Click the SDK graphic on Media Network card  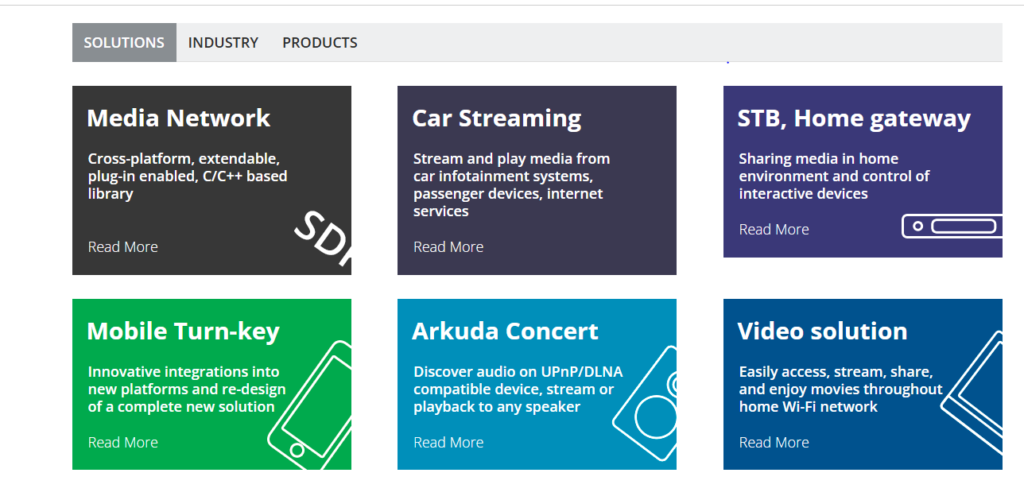(x=324, y=242)
